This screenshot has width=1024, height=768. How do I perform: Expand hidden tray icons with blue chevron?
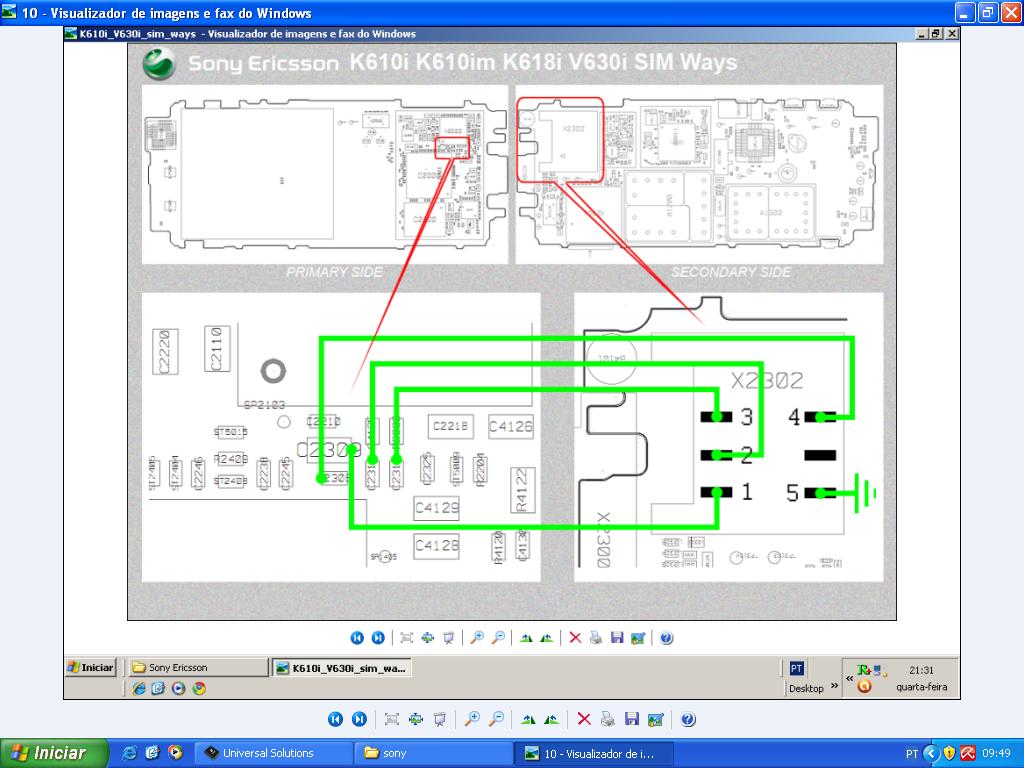[x=931, y=753]
